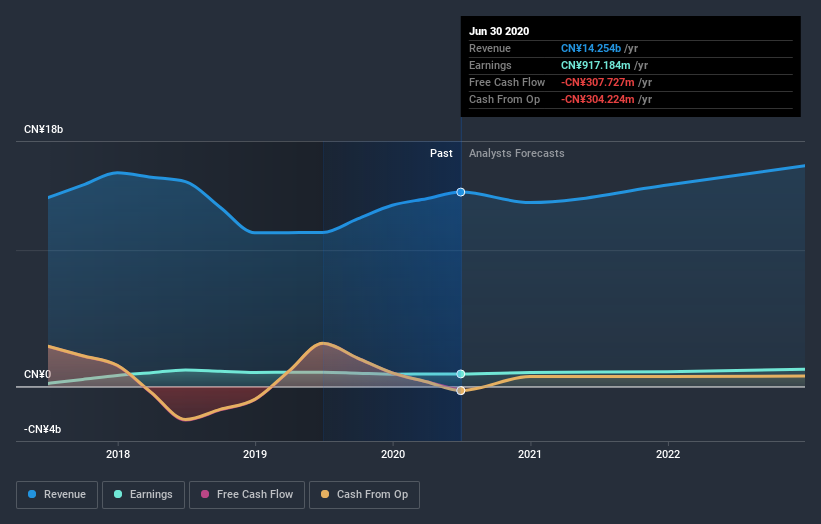
Task: Click the 2018 x-axis label
Action: (x=118, y=454)
